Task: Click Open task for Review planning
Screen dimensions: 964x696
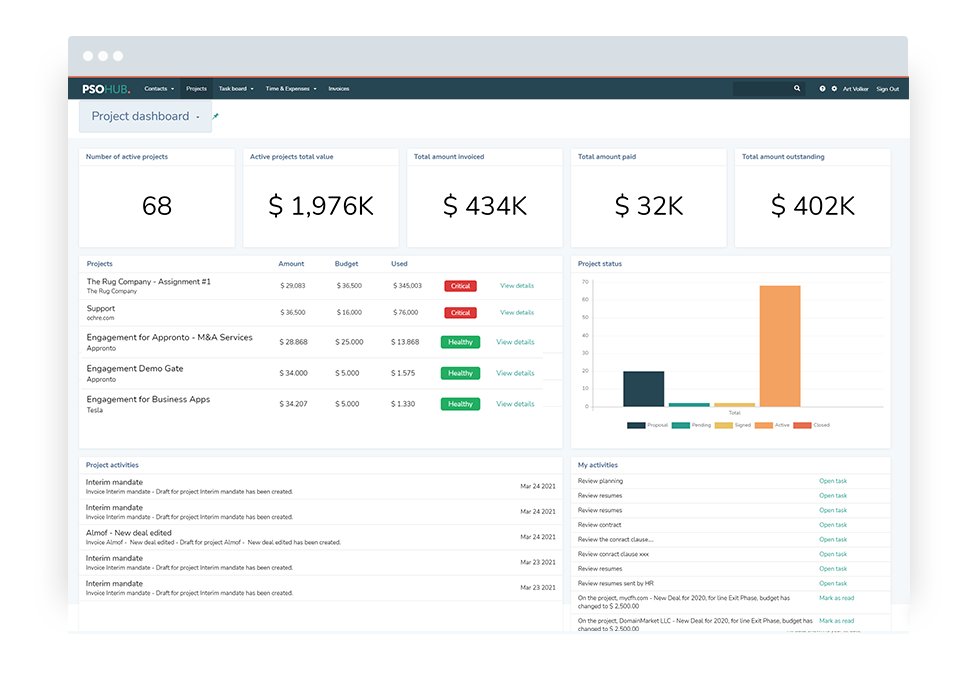Action: click(x=832, y=481)
